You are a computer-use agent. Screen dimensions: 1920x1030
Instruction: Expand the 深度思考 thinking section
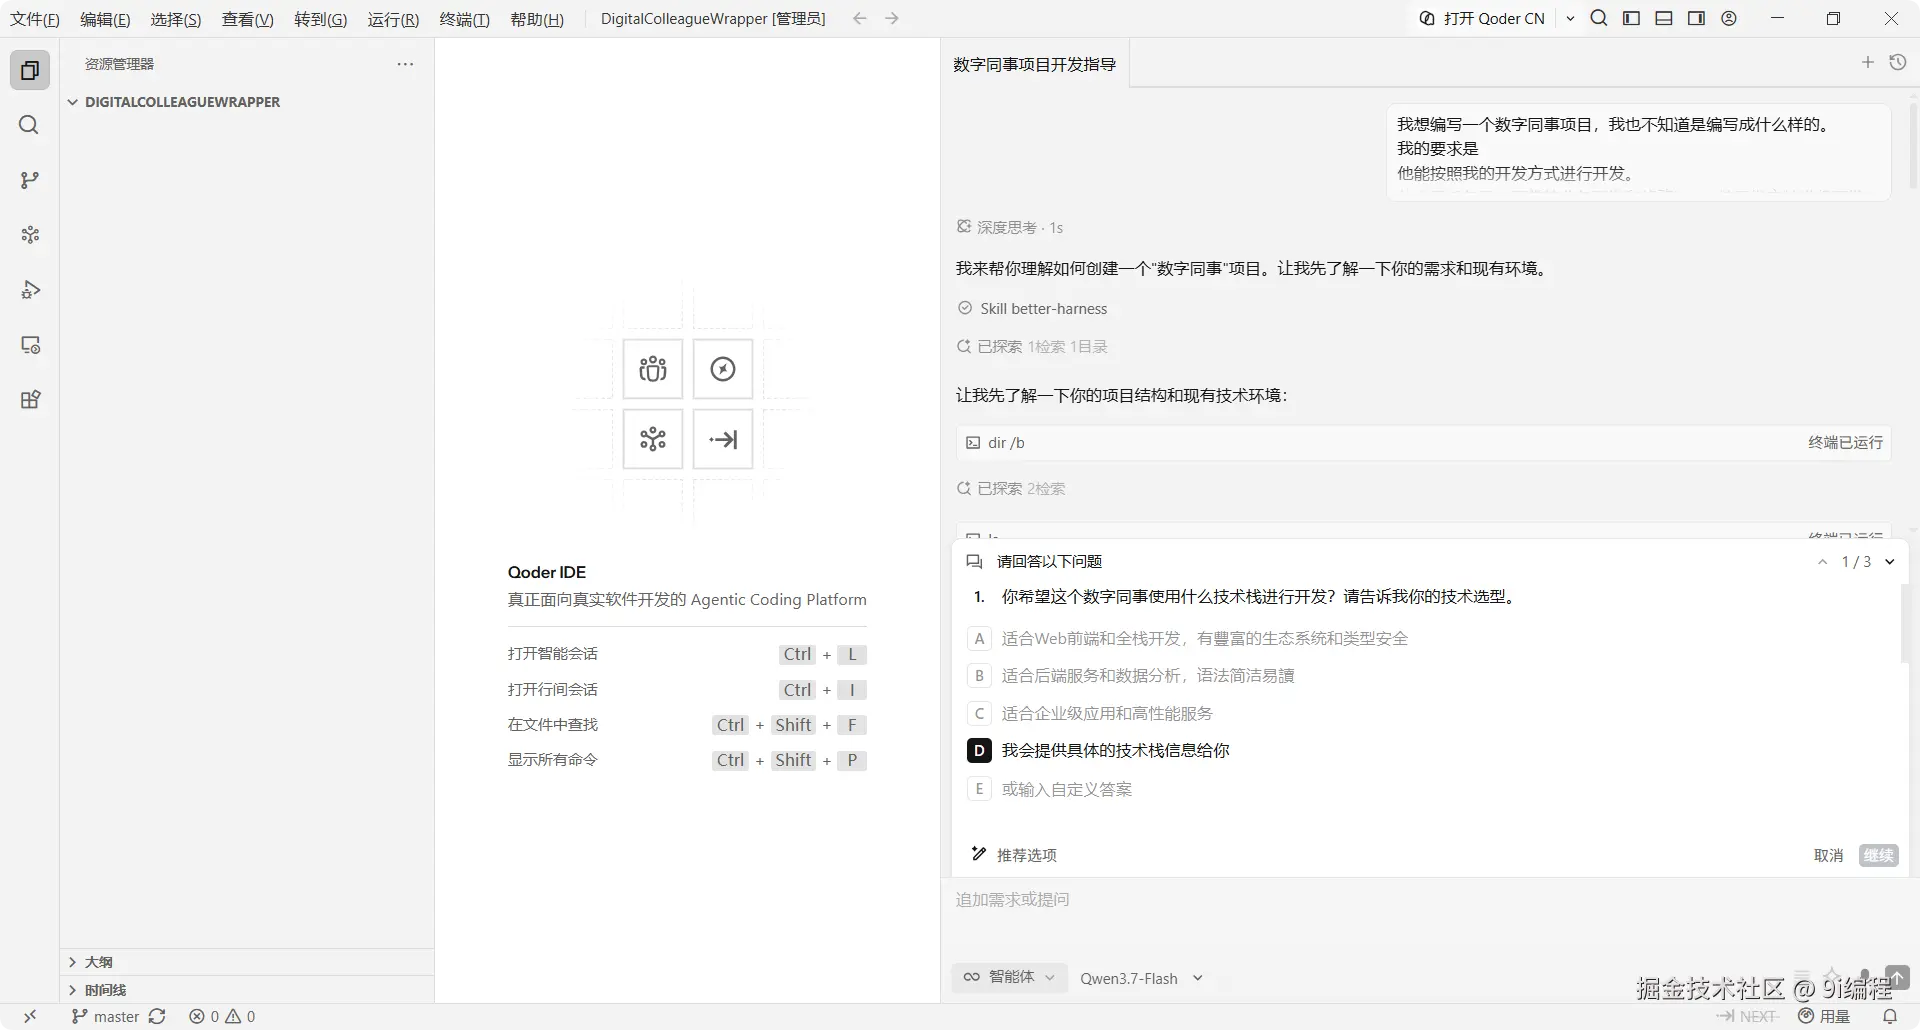pyautogui.click(x=1009, y=227)
